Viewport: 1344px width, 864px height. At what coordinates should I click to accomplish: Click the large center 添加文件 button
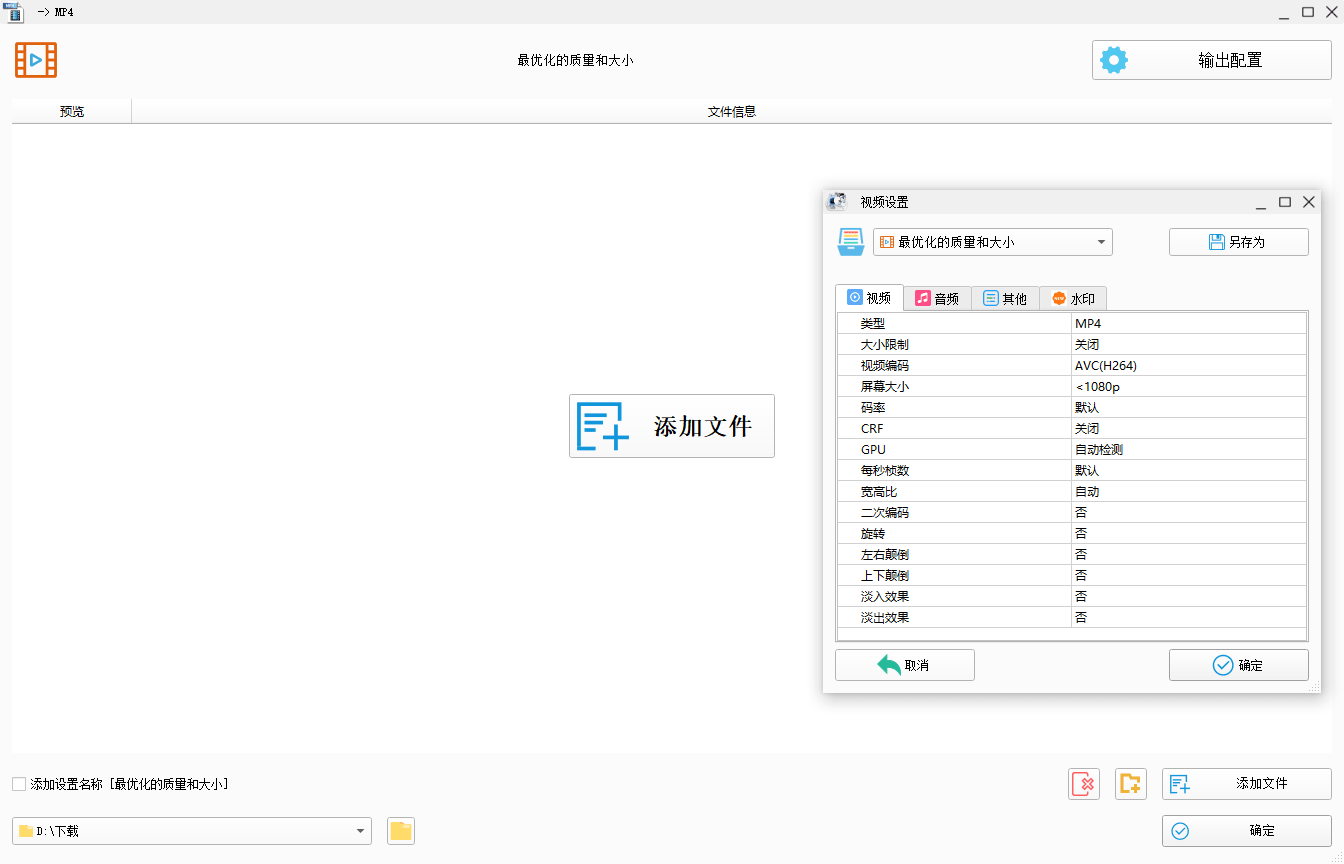click(672, 426)
